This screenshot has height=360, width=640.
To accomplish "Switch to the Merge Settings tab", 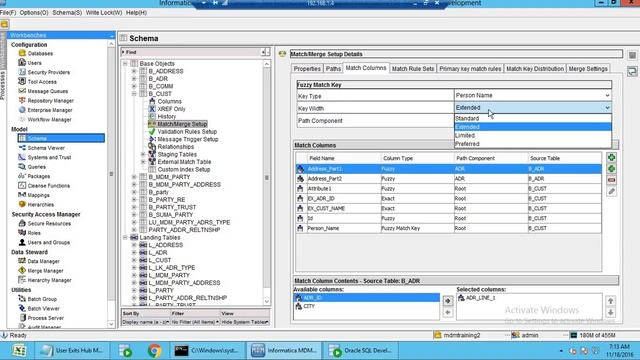I will click(588, 69).
